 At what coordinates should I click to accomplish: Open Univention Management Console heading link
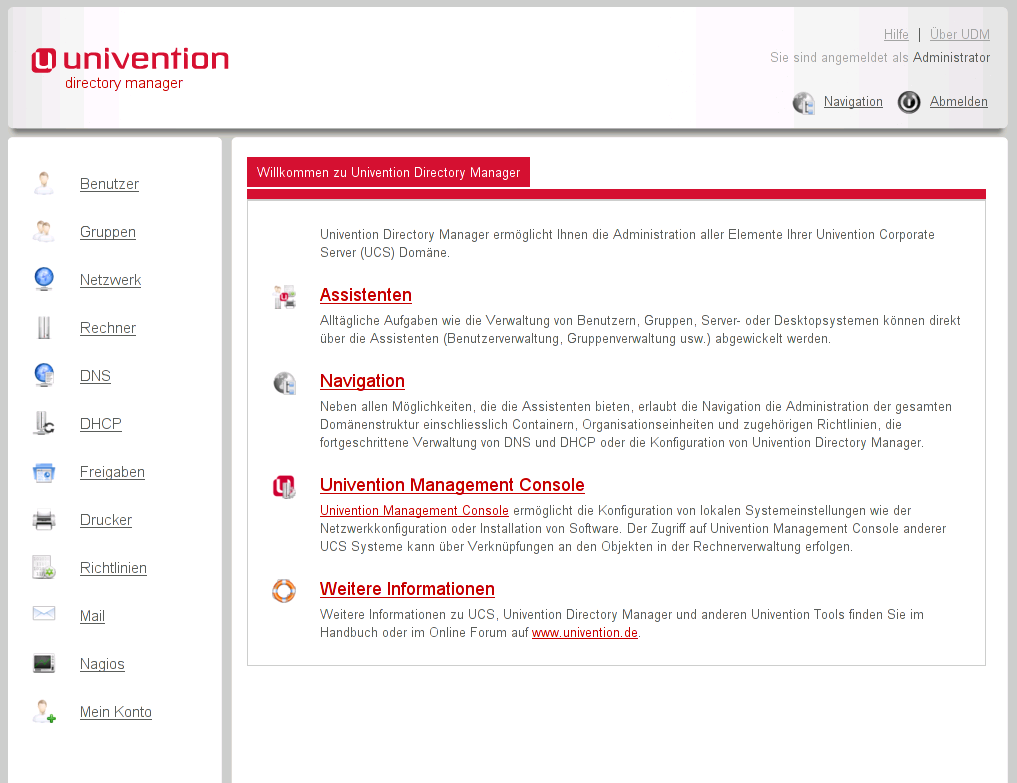[x=452, y=485]
